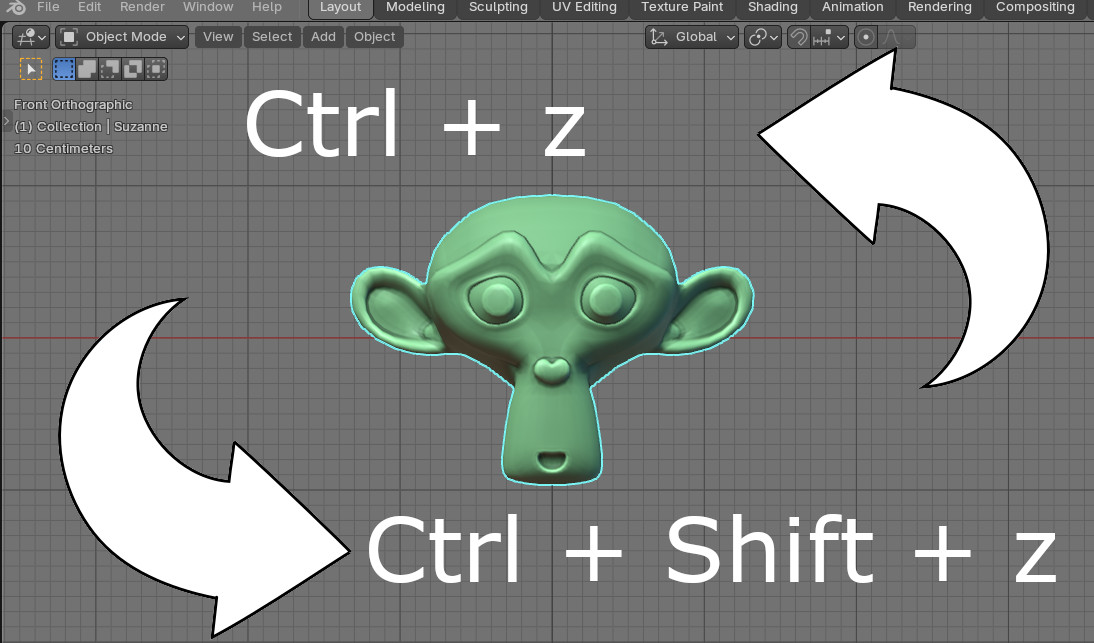Open the proportional editing falloff curve control
1094x643 pixels.
(x=890, y=37)
